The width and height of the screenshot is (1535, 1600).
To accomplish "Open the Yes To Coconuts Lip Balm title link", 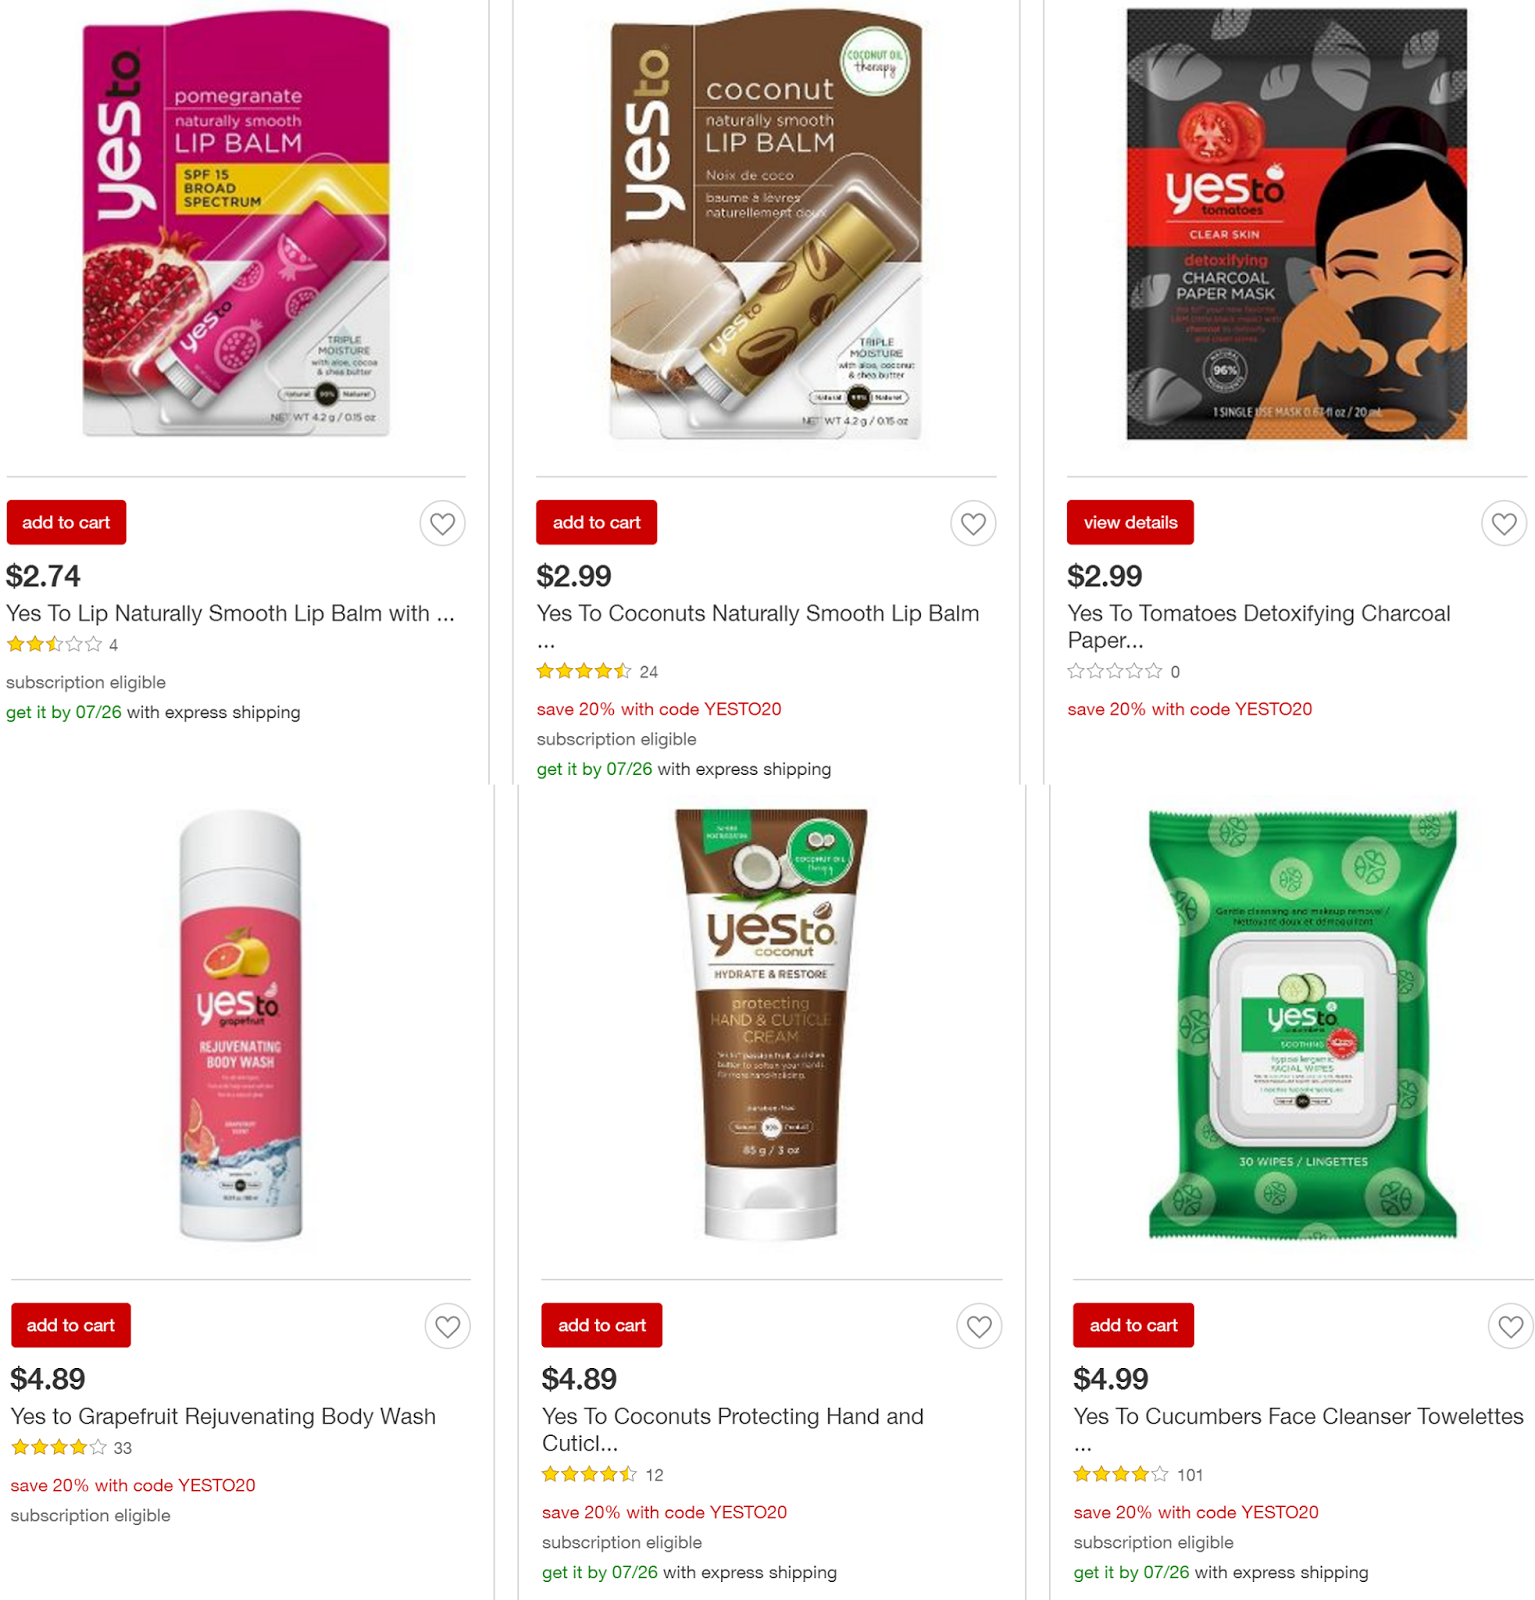I will point(758,626).
